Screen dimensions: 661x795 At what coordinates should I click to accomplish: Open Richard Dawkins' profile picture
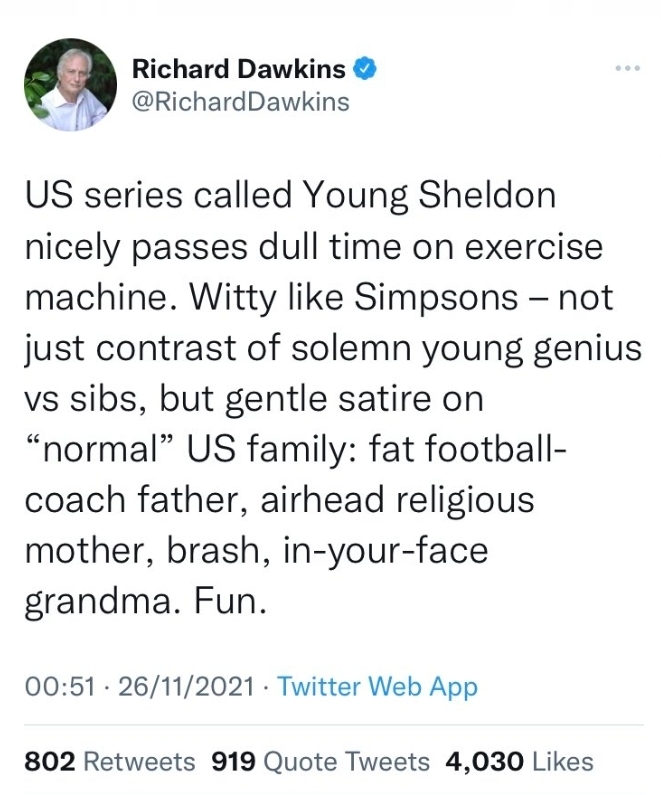(70, 85)
